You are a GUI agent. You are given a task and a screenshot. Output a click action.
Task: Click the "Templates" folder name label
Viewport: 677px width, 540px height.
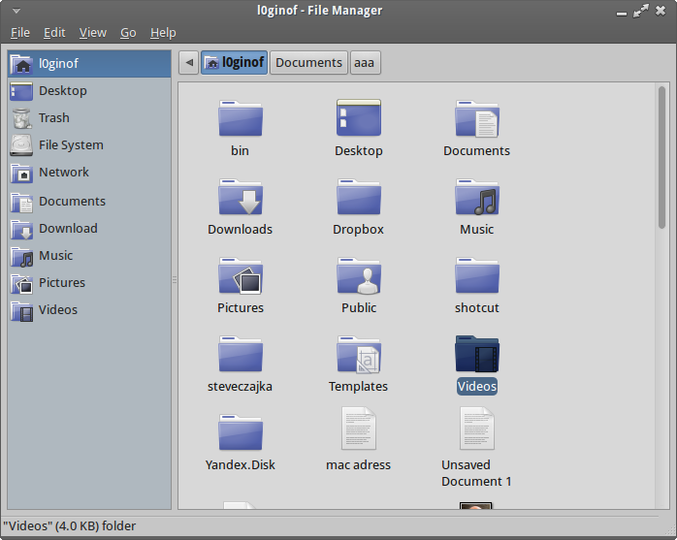click(x=358, y=386)
